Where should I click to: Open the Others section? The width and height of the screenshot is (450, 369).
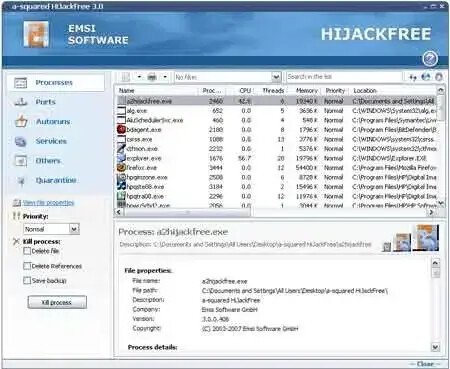48,161
